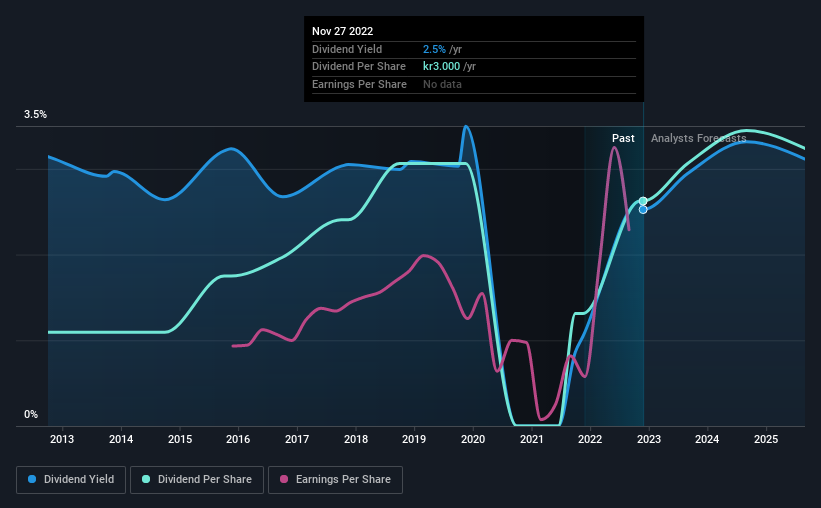This screenshot has height=508, width=821.
Task: Click the teal data point marker at late 2022
Action: pyautogui.click(x=643, y=201)
